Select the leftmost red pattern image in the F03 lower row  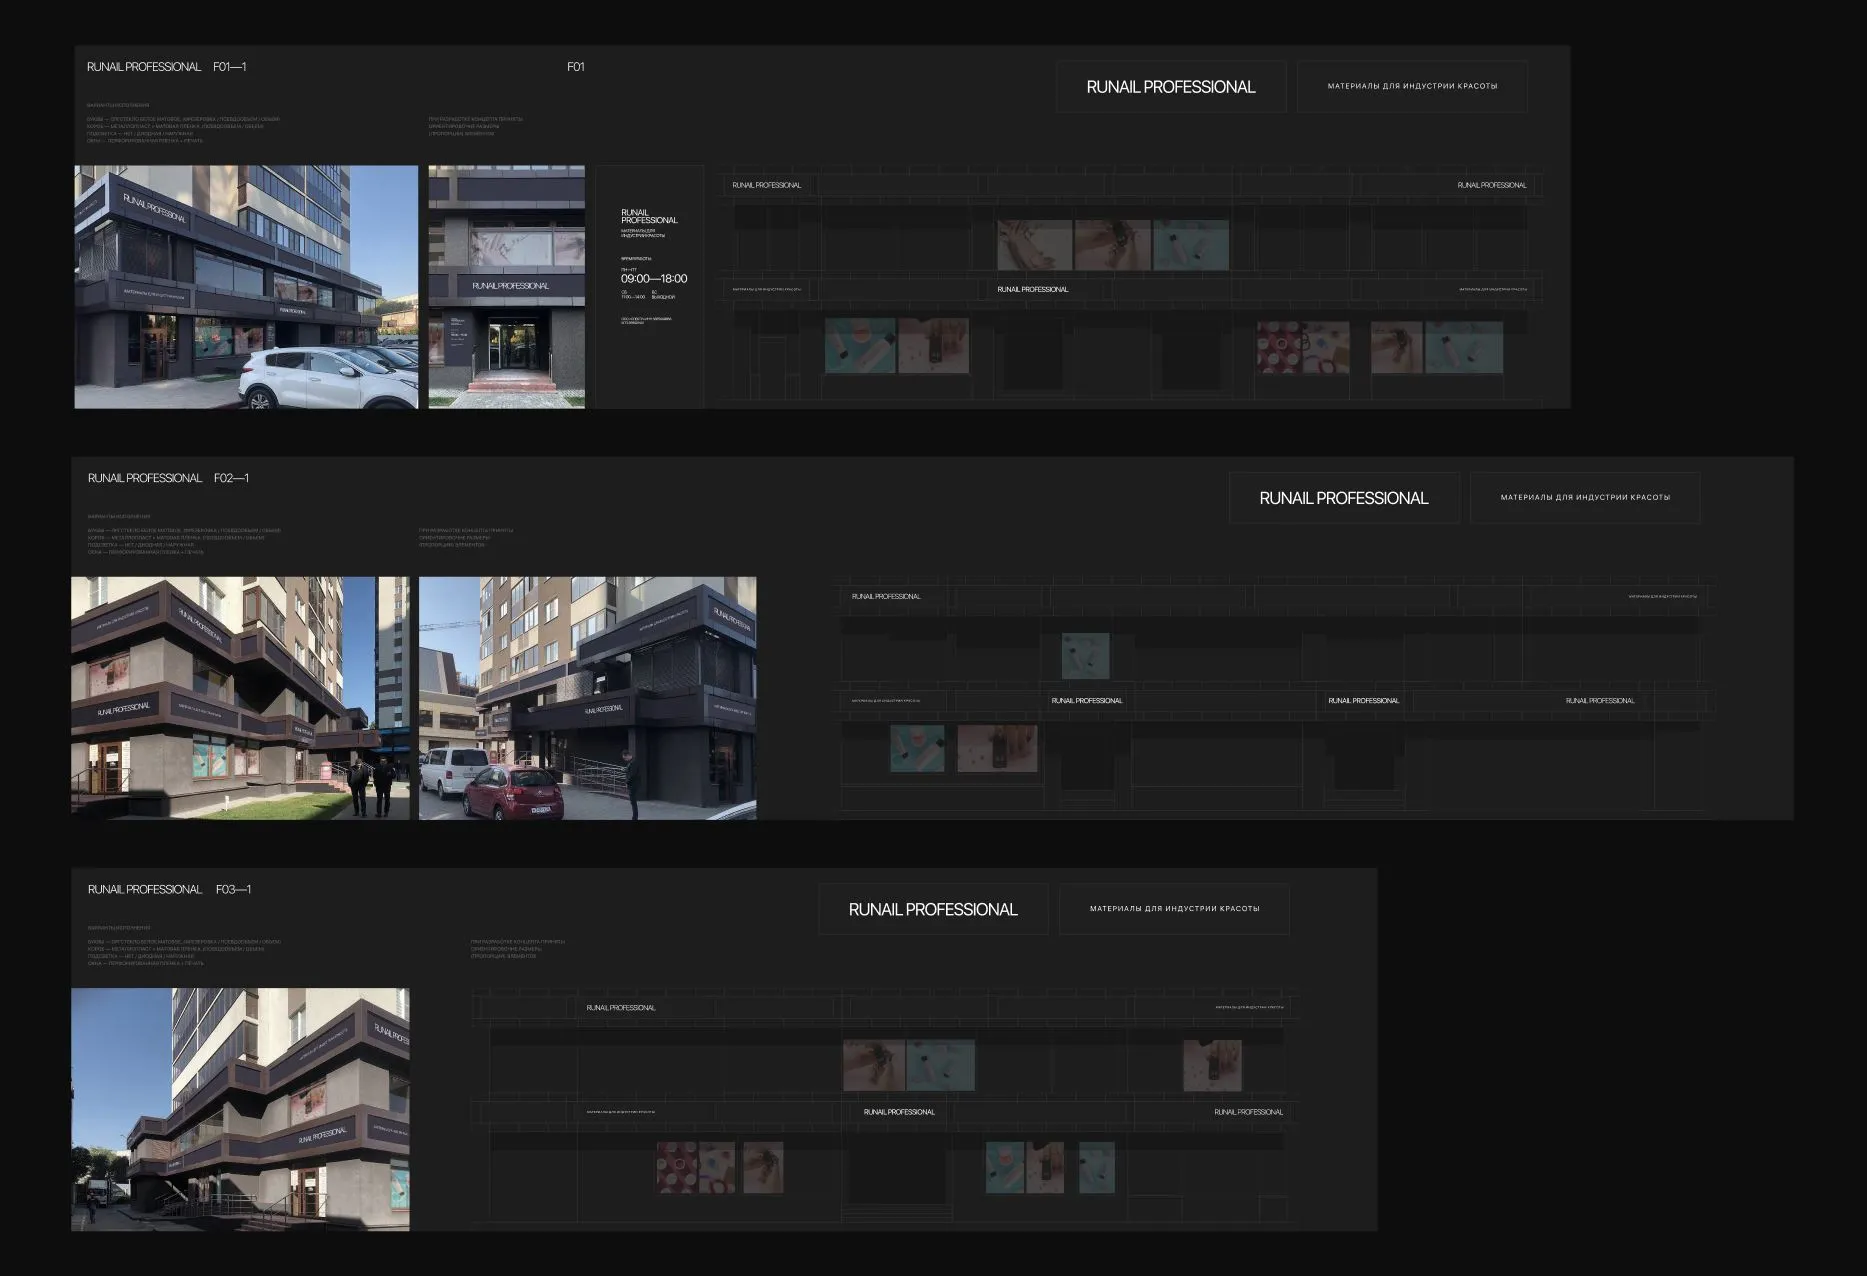coord(676,1167)
